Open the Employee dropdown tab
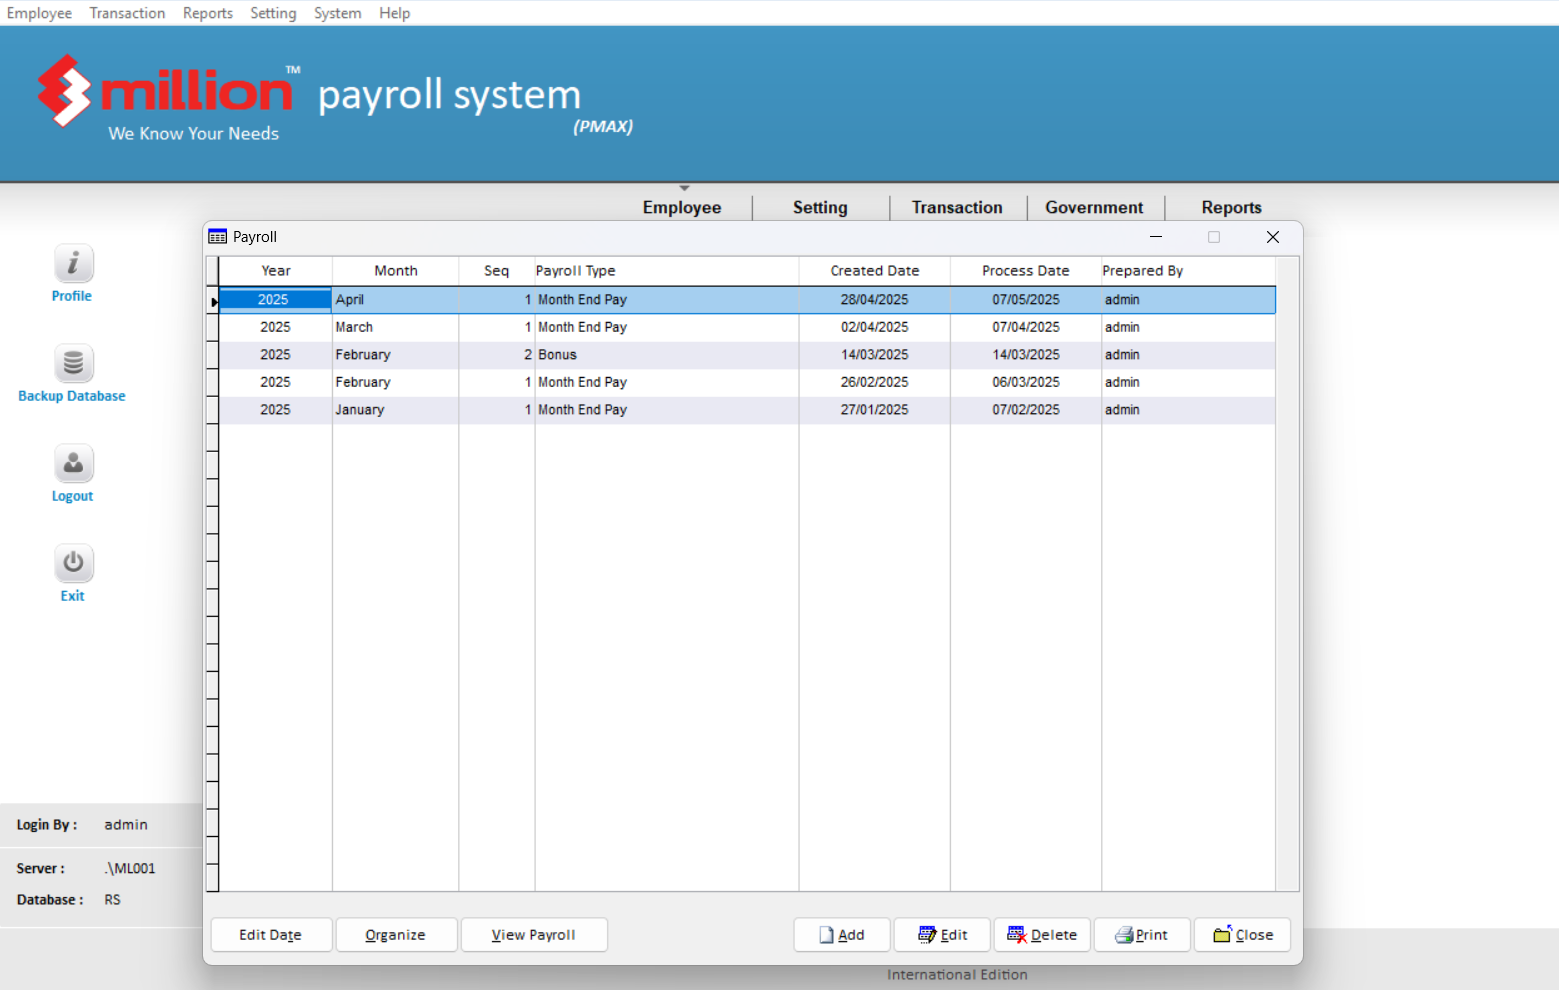 [682, 207]
